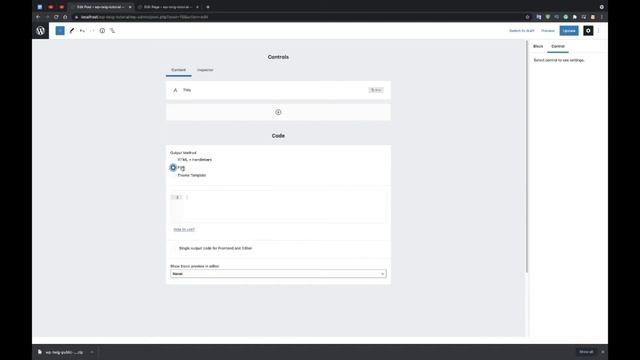
Task: Select the pencil Tools icon
Action: (72, 31)
